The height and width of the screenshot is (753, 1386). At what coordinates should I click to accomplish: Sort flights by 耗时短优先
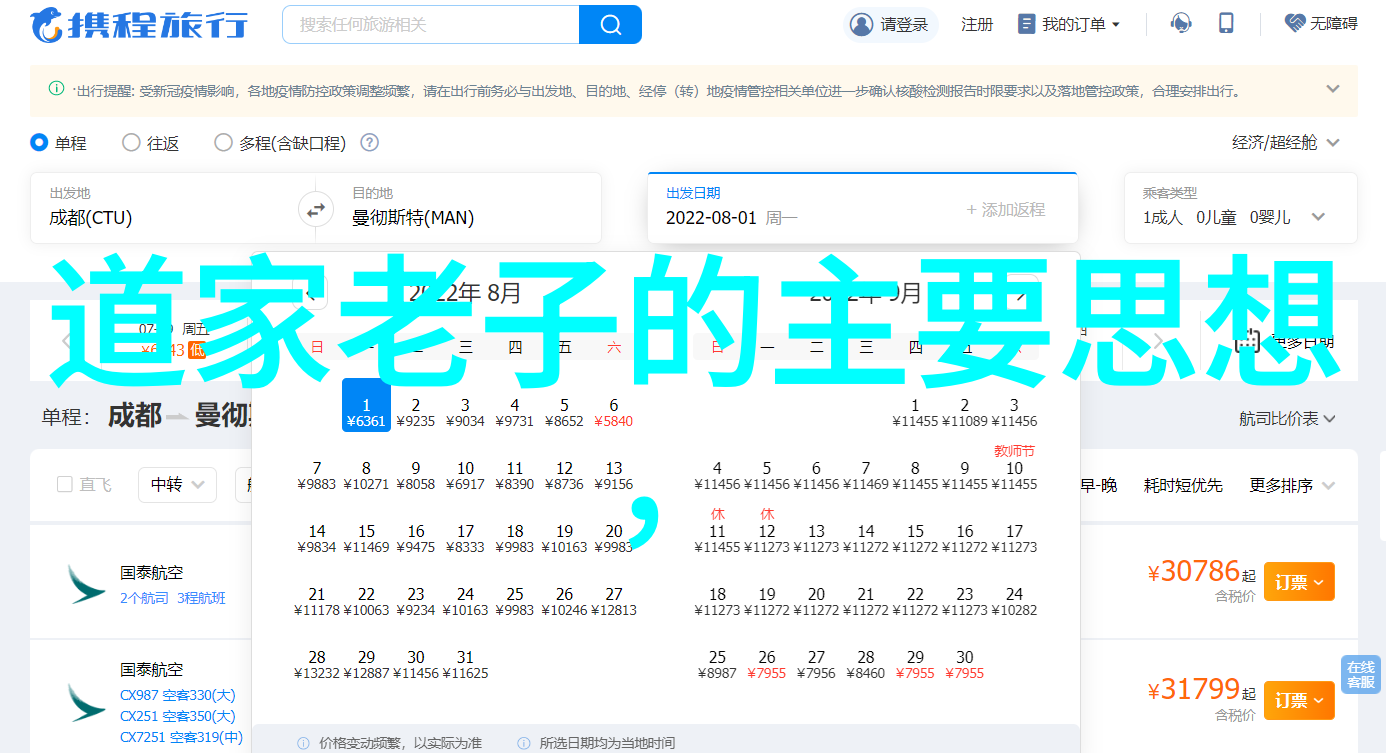[1183, 485]
